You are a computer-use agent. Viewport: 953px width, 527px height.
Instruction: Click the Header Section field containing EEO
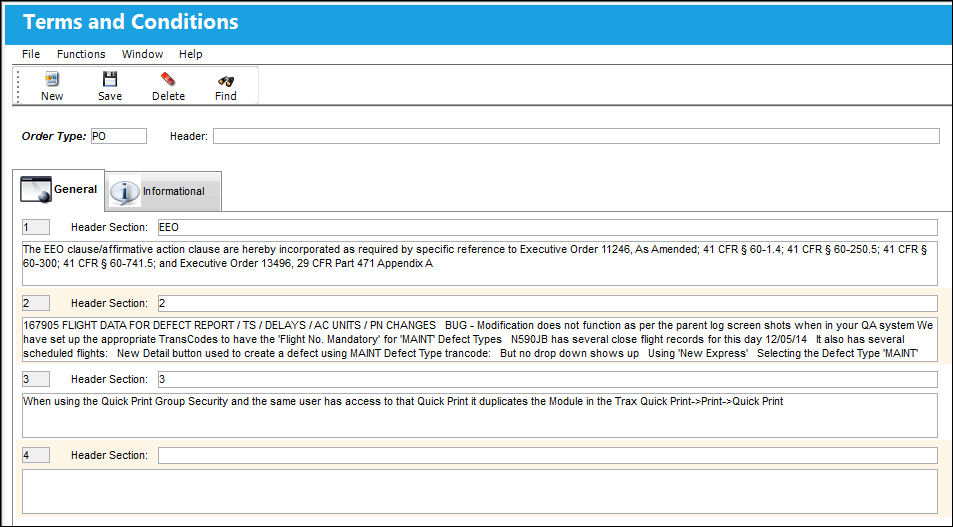(548, 227)
